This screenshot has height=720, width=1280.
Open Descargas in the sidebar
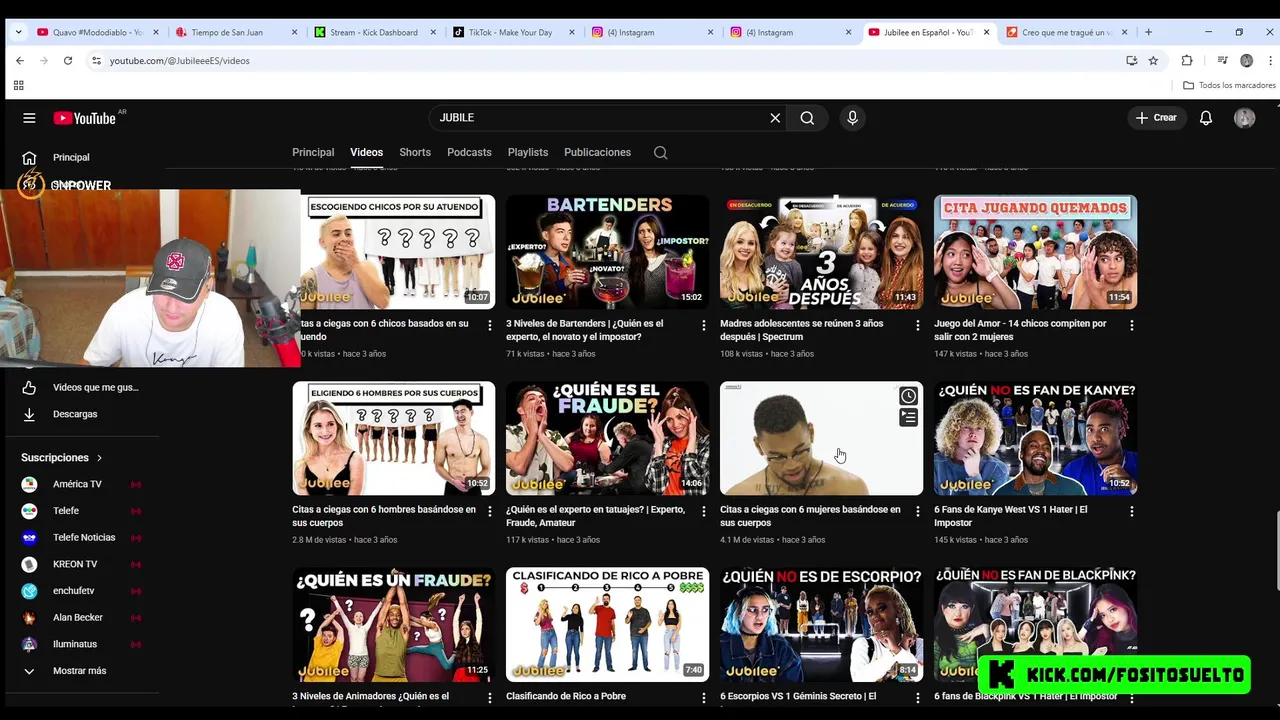pyautogui.click(x=75, y=414)
